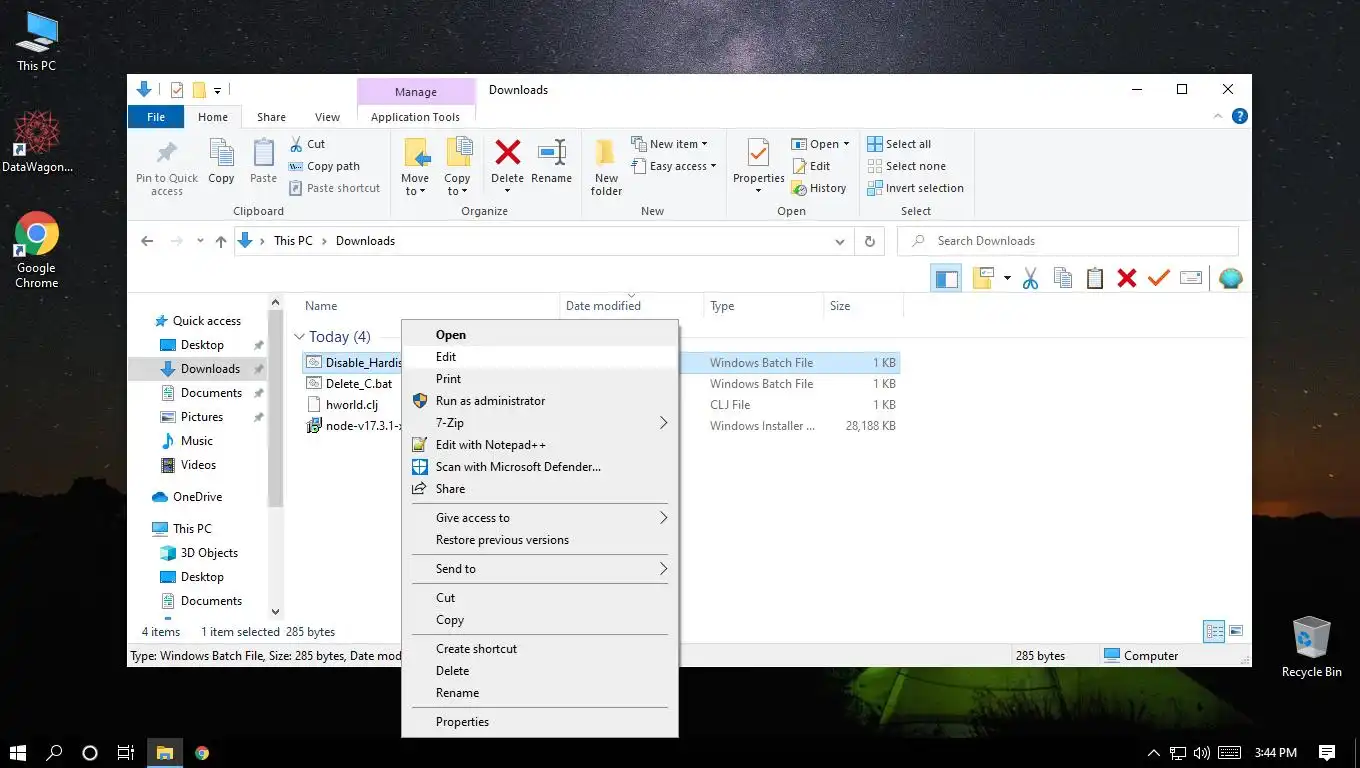Switch to the View ribbon tab
Screen dimensions: 1360x768
327,117
